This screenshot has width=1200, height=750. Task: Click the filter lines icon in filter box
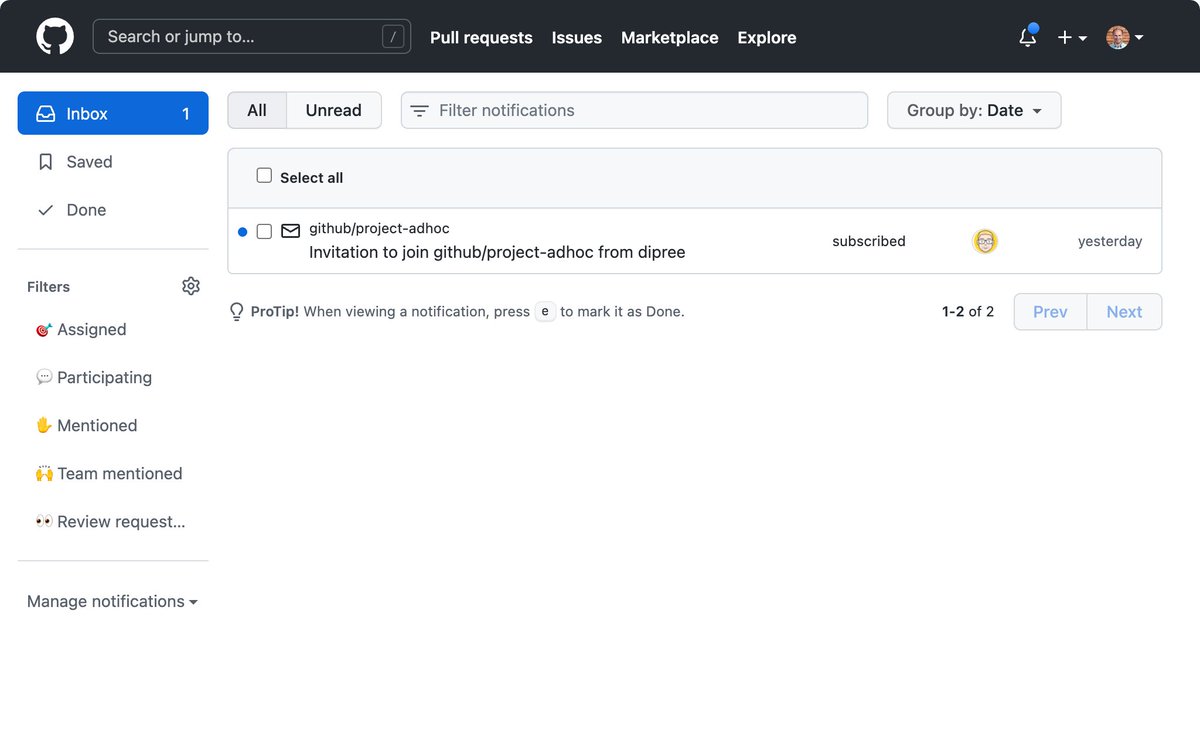[420, 111]
